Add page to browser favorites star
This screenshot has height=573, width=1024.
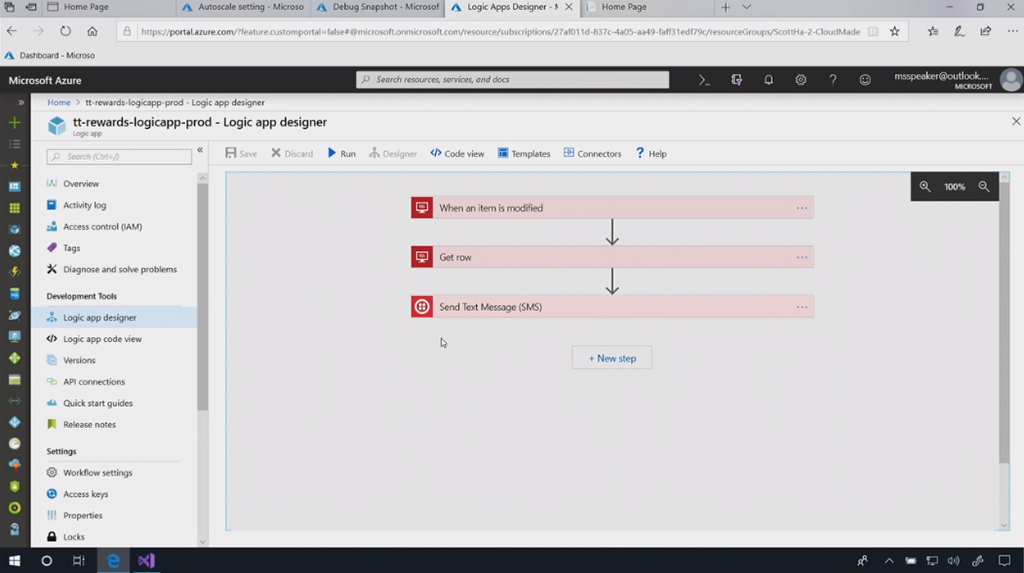pyautogui.click(x=895, y=31)
